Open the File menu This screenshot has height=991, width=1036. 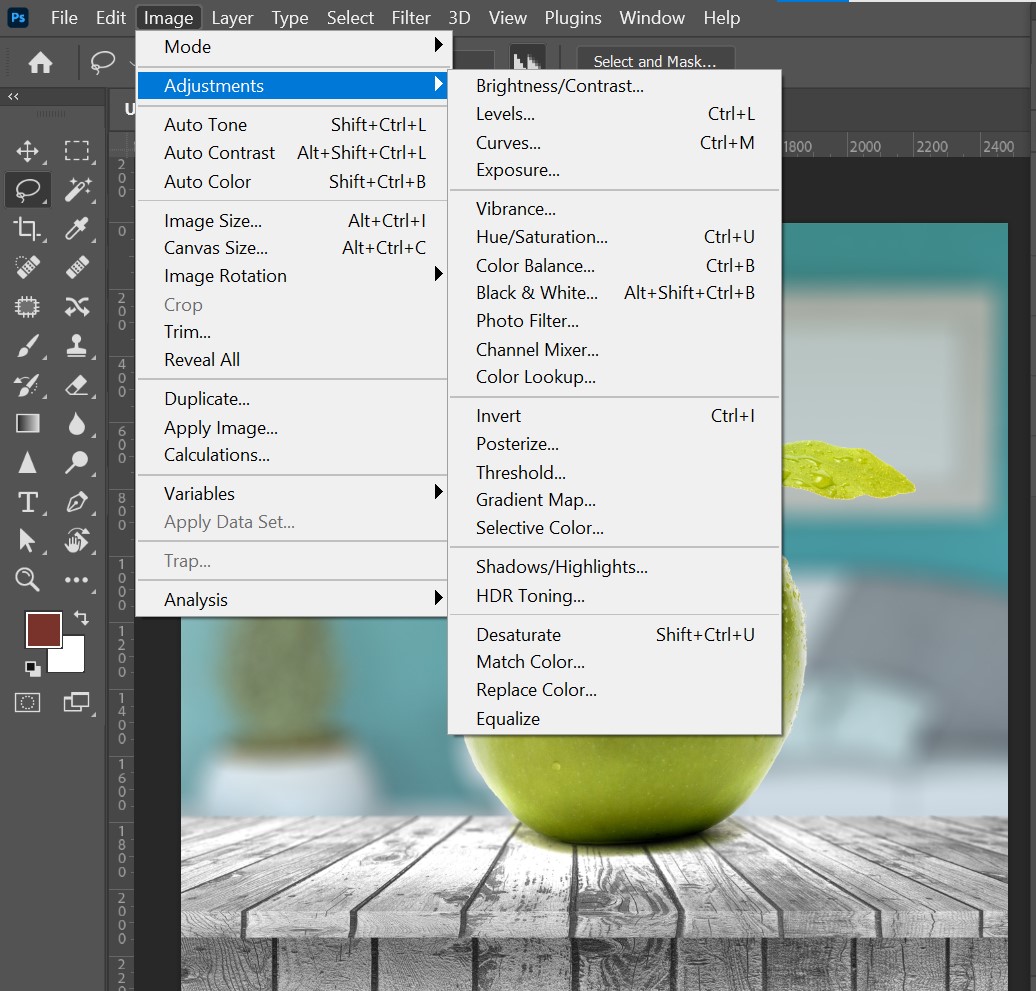pos(64,18)
